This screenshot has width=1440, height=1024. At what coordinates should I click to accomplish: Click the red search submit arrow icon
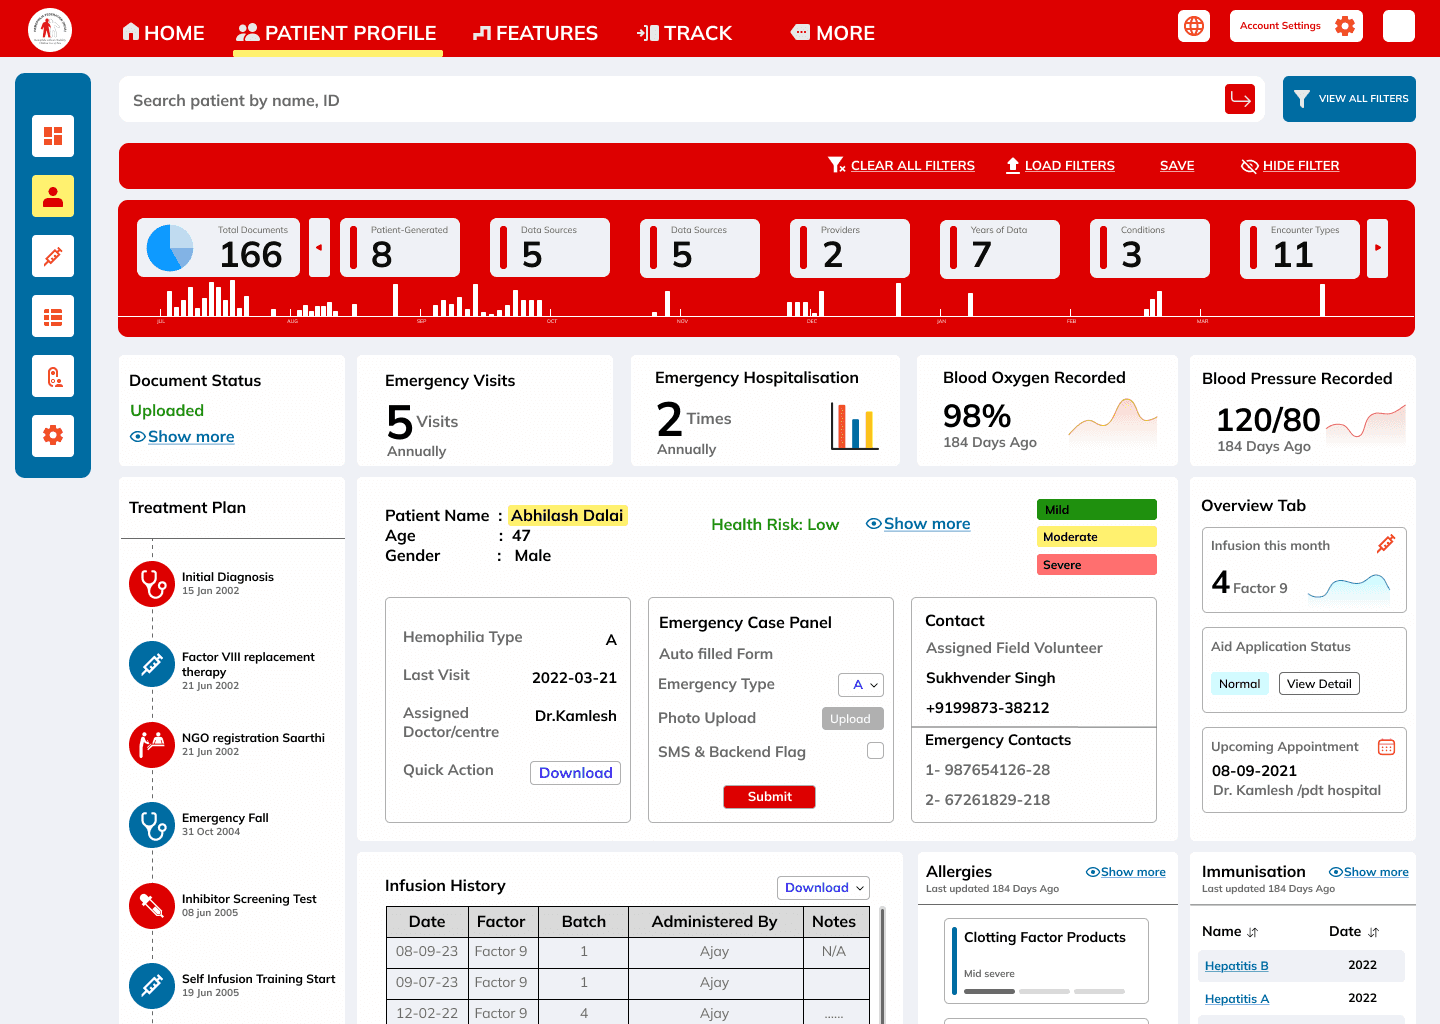pos(1240,99)
